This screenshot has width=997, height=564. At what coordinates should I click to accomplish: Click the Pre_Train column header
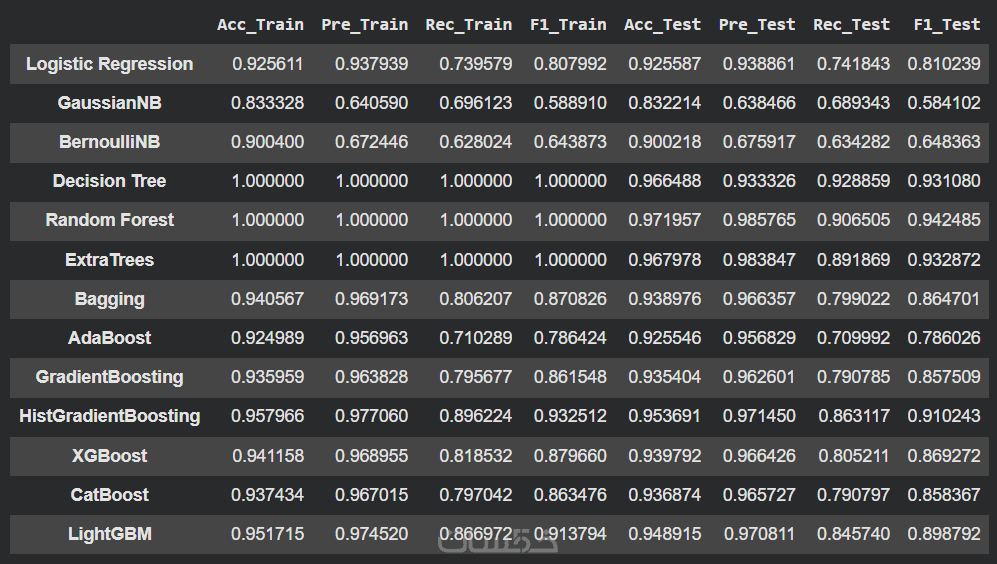(364, 25)
